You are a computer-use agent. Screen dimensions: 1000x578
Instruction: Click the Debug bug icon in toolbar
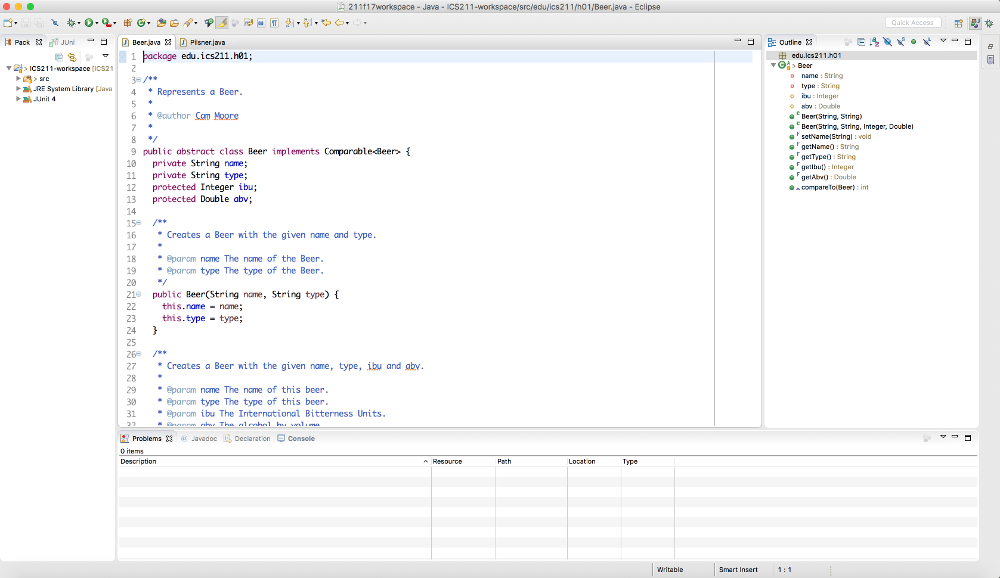pos(72,22)
